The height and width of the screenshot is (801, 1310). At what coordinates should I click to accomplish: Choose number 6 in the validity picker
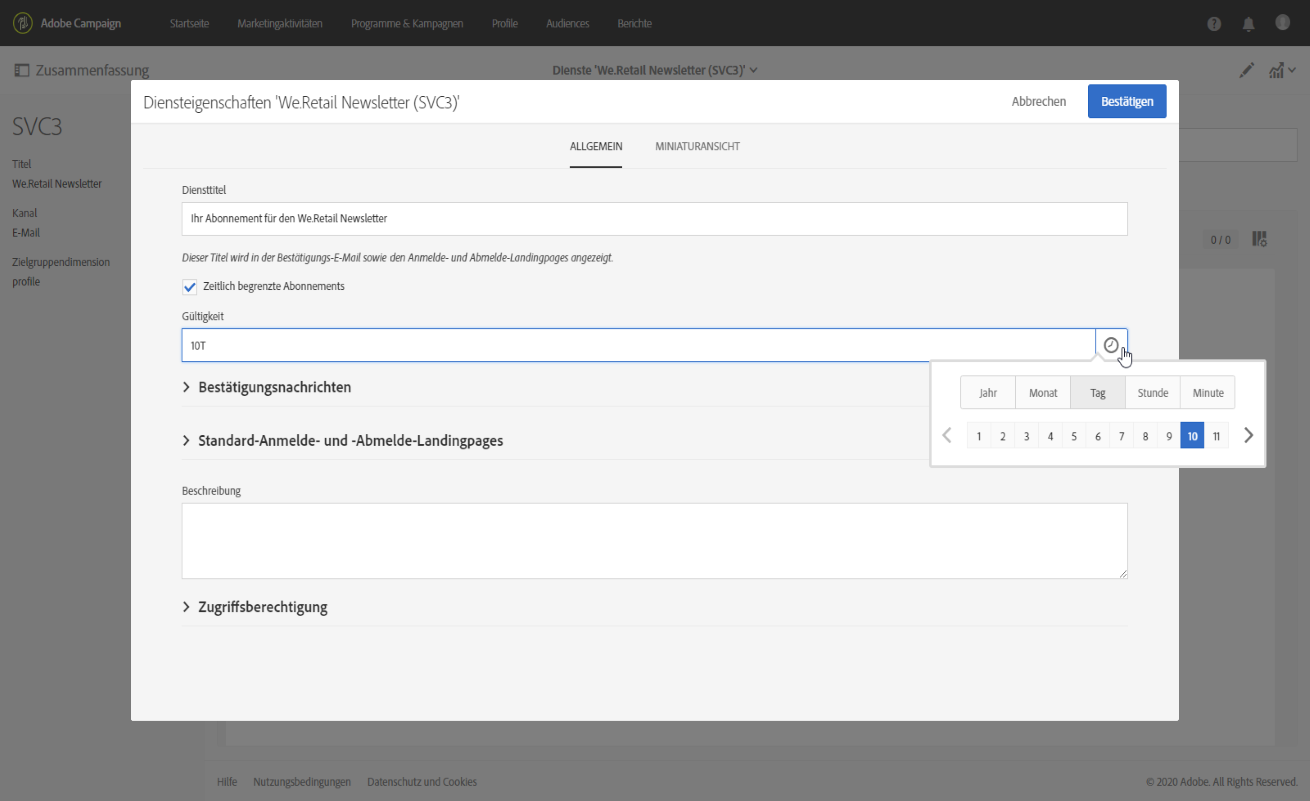pyautogui.click(x=1098, y=436)
